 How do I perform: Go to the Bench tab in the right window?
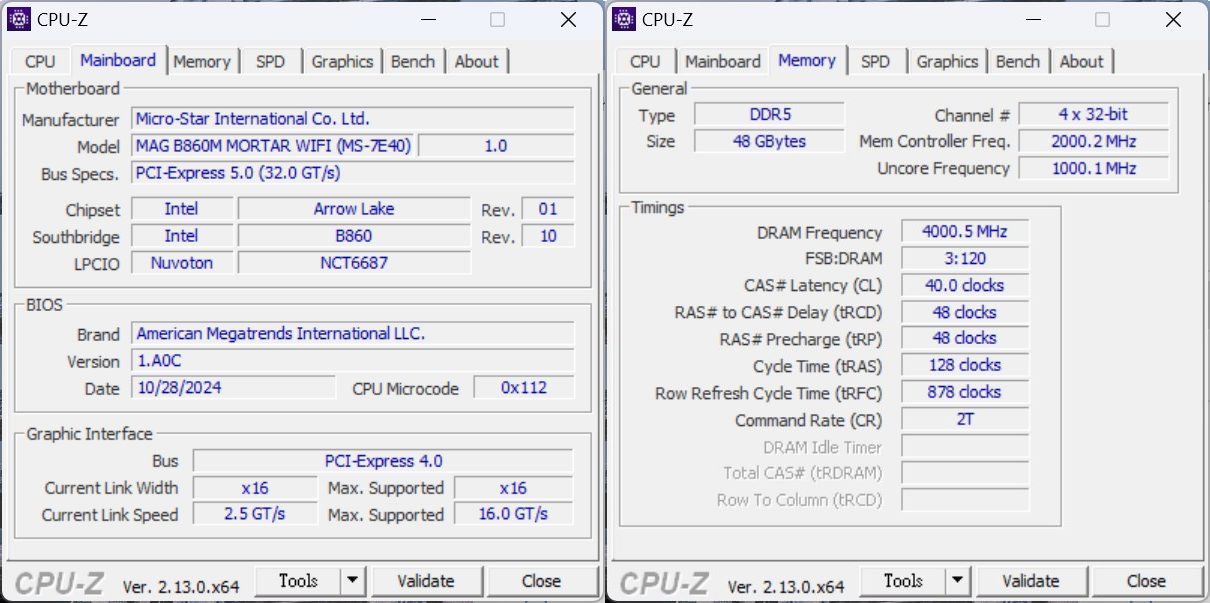click(1018, 61)
